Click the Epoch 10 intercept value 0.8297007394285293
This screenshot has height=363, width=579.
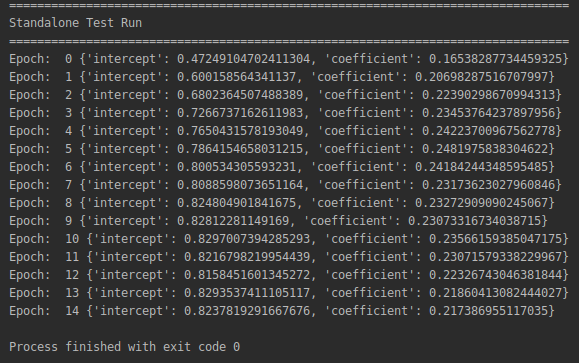point(247,239)
